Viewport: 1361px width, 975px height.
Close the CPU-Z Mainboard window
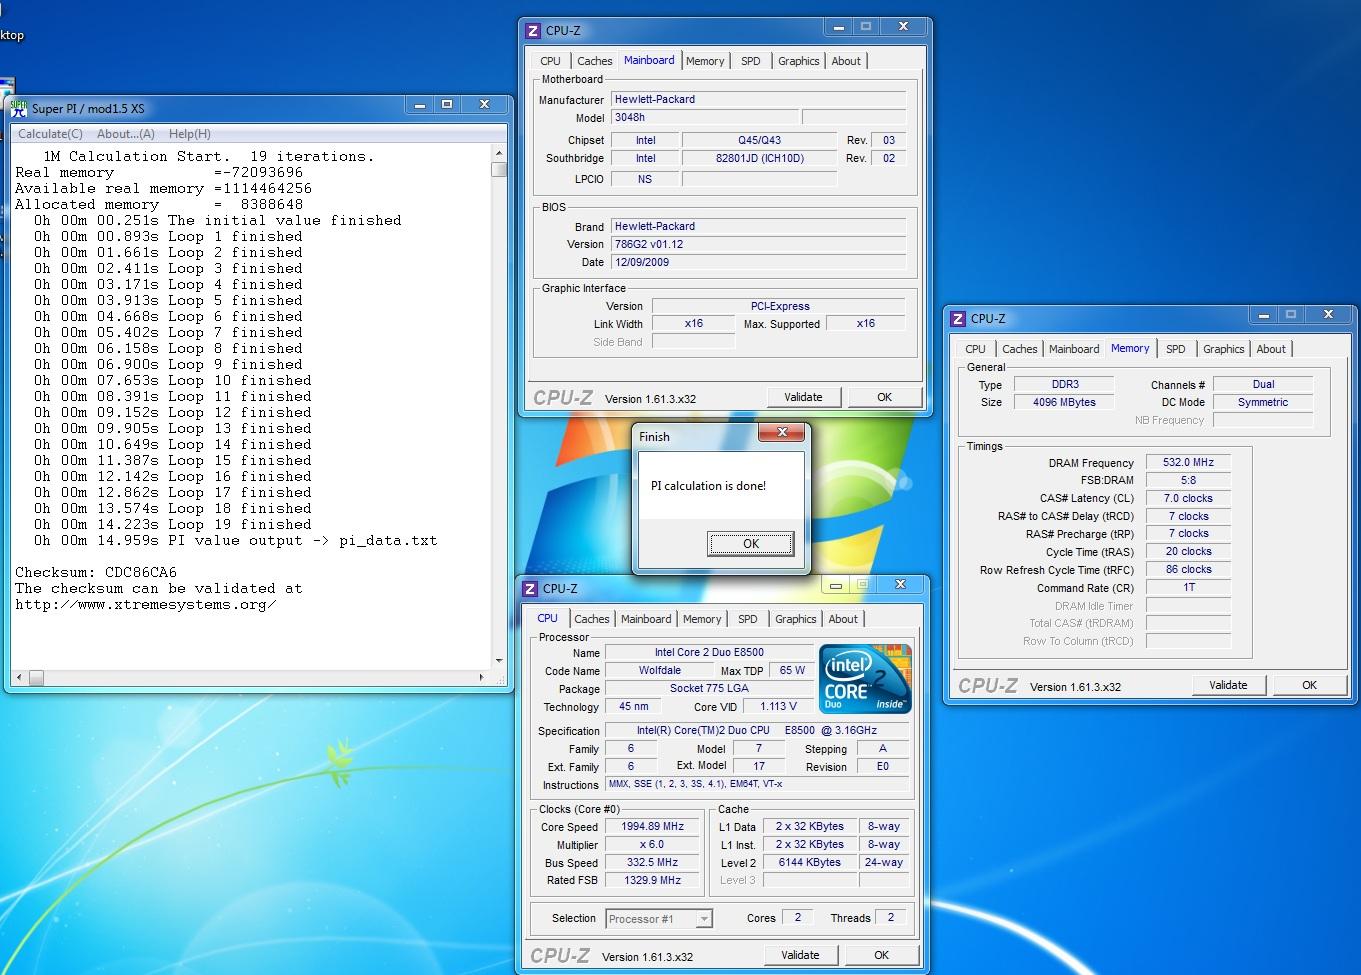[x=903, y=27]
